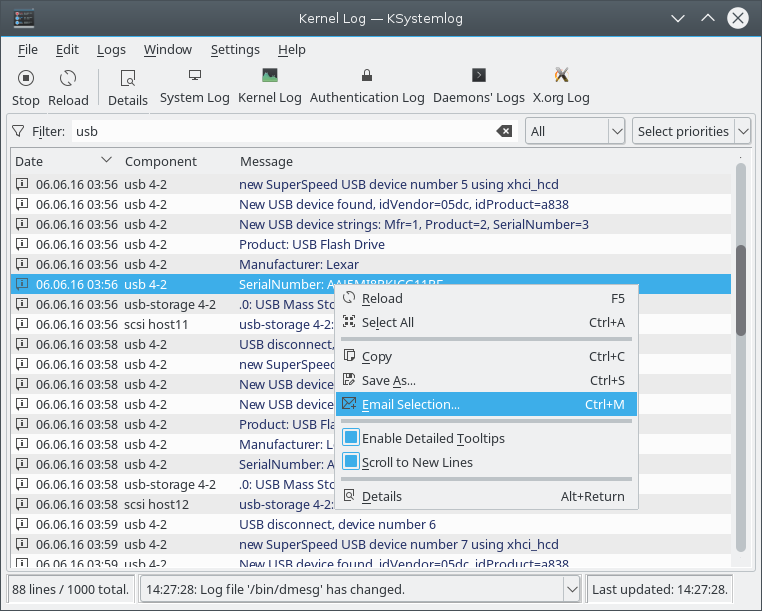
Task: Select the 'device number 5 using xhci_hcd' row
Action: (x=371, y=184)
